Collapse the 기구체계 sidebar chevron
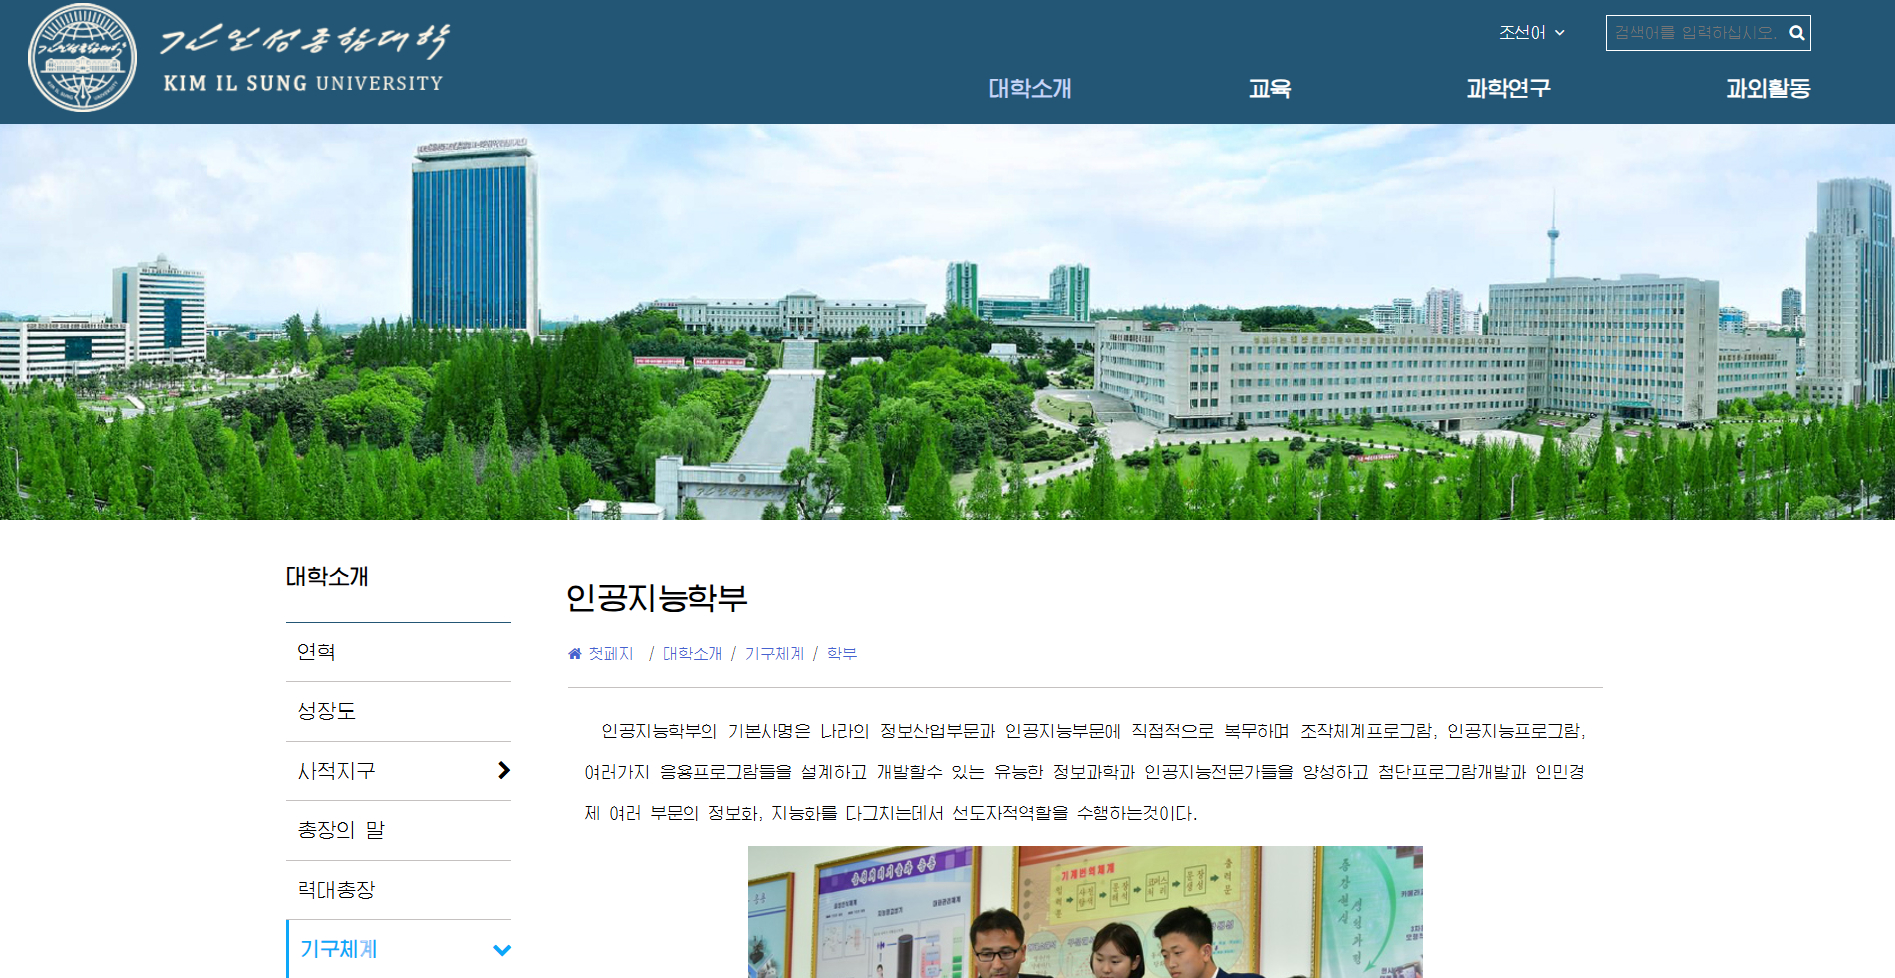Viewport: 1895px width, 978px height. 502,950
